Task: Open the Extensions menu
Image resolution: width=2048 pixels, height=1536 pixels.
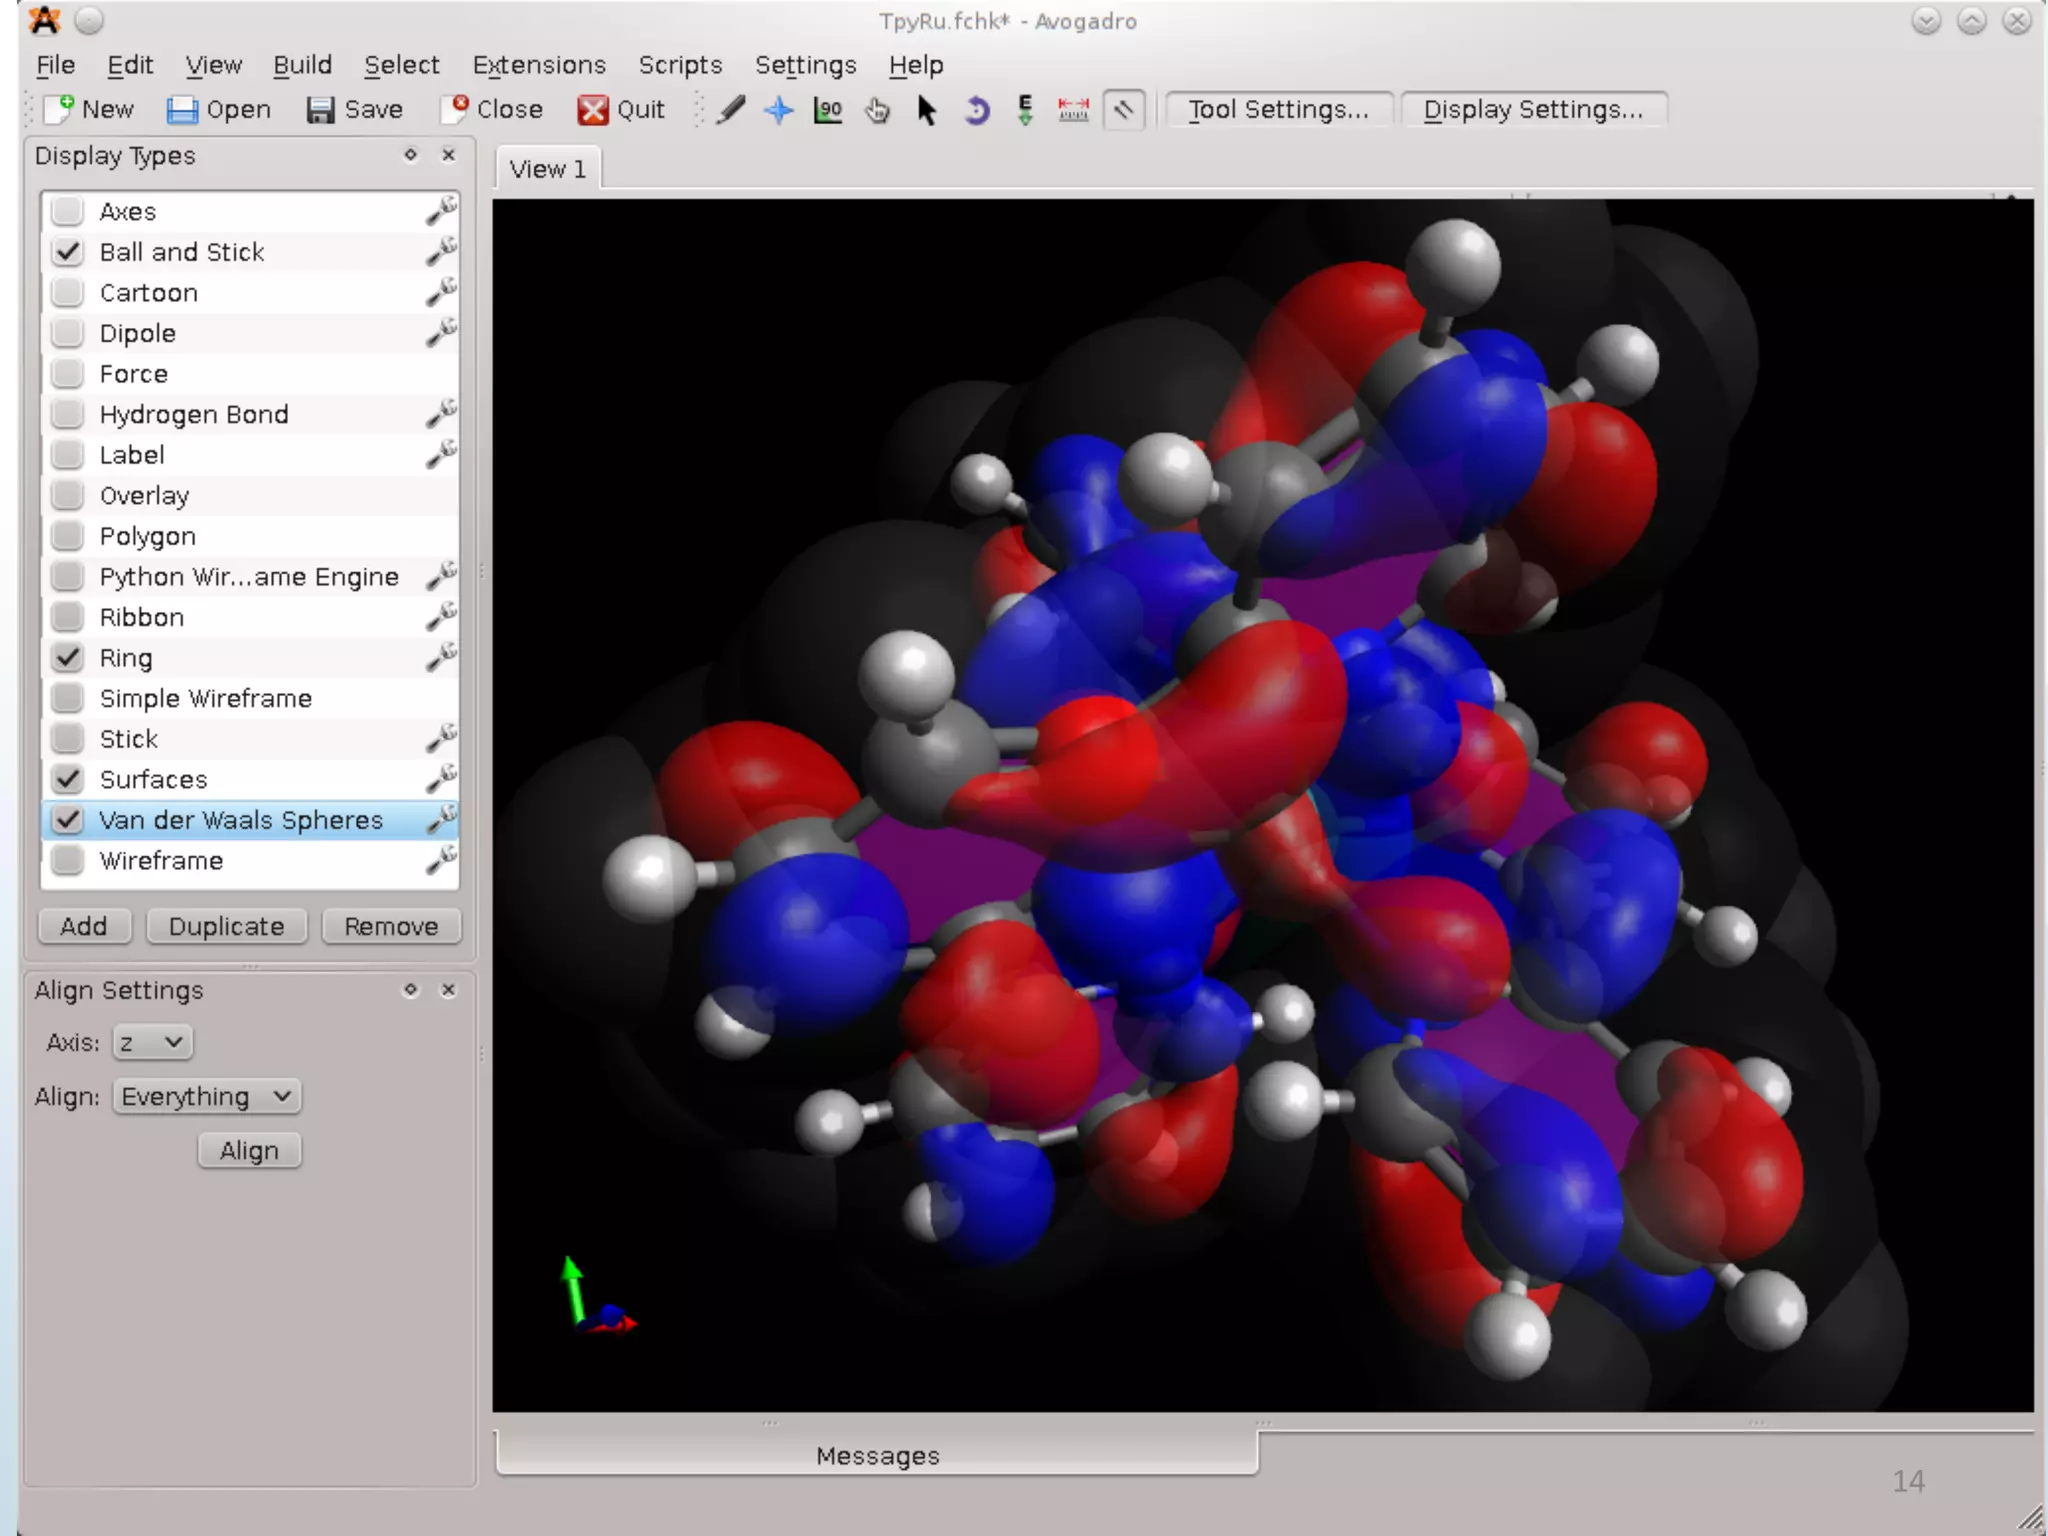Action: click(538, 65)
